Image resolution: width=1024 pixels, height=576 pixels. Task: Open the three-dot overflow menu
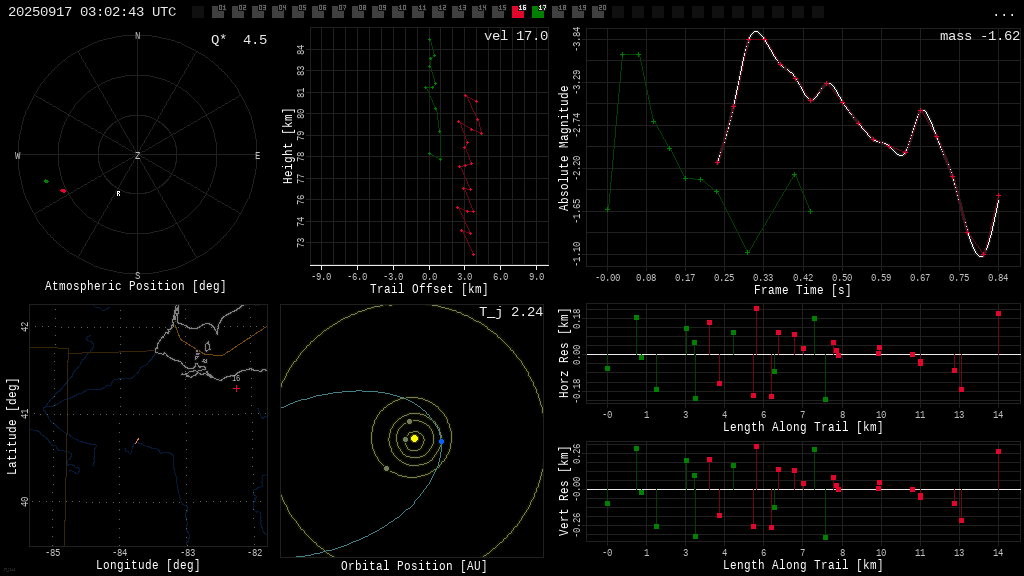click(1003, 14)
